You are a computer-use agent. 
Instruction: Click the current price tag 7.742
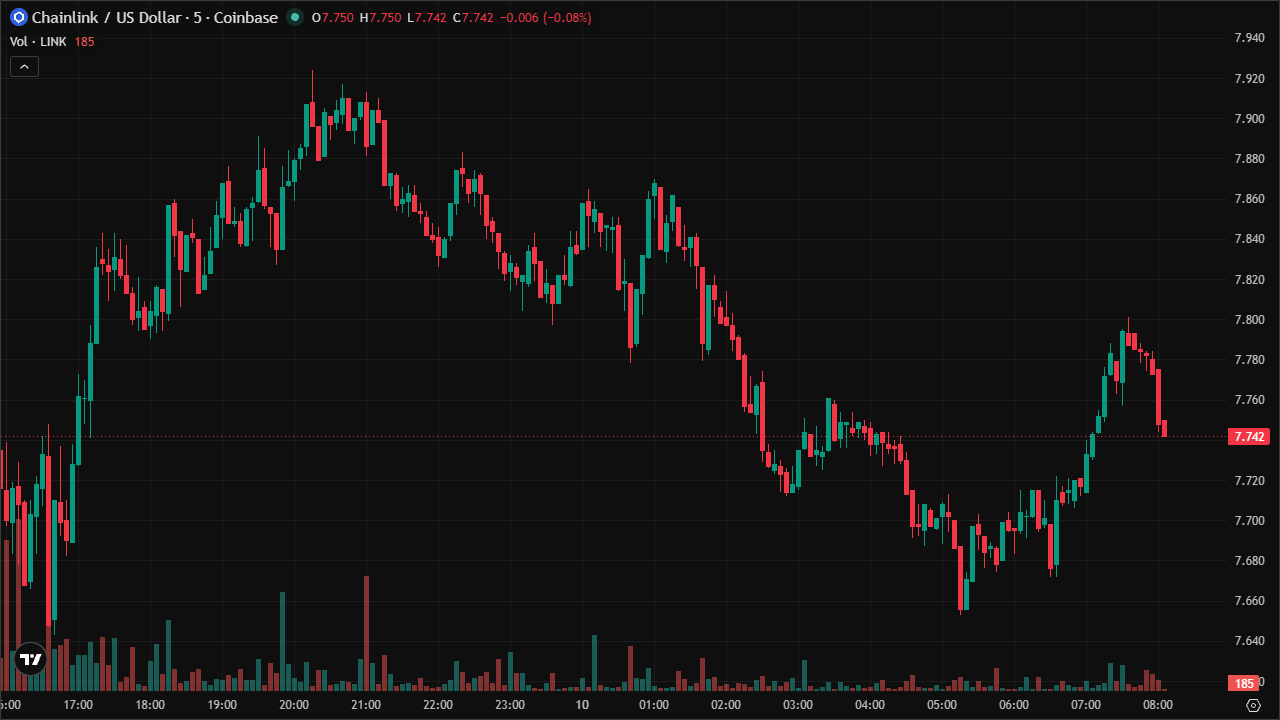tap(1250, 437)
